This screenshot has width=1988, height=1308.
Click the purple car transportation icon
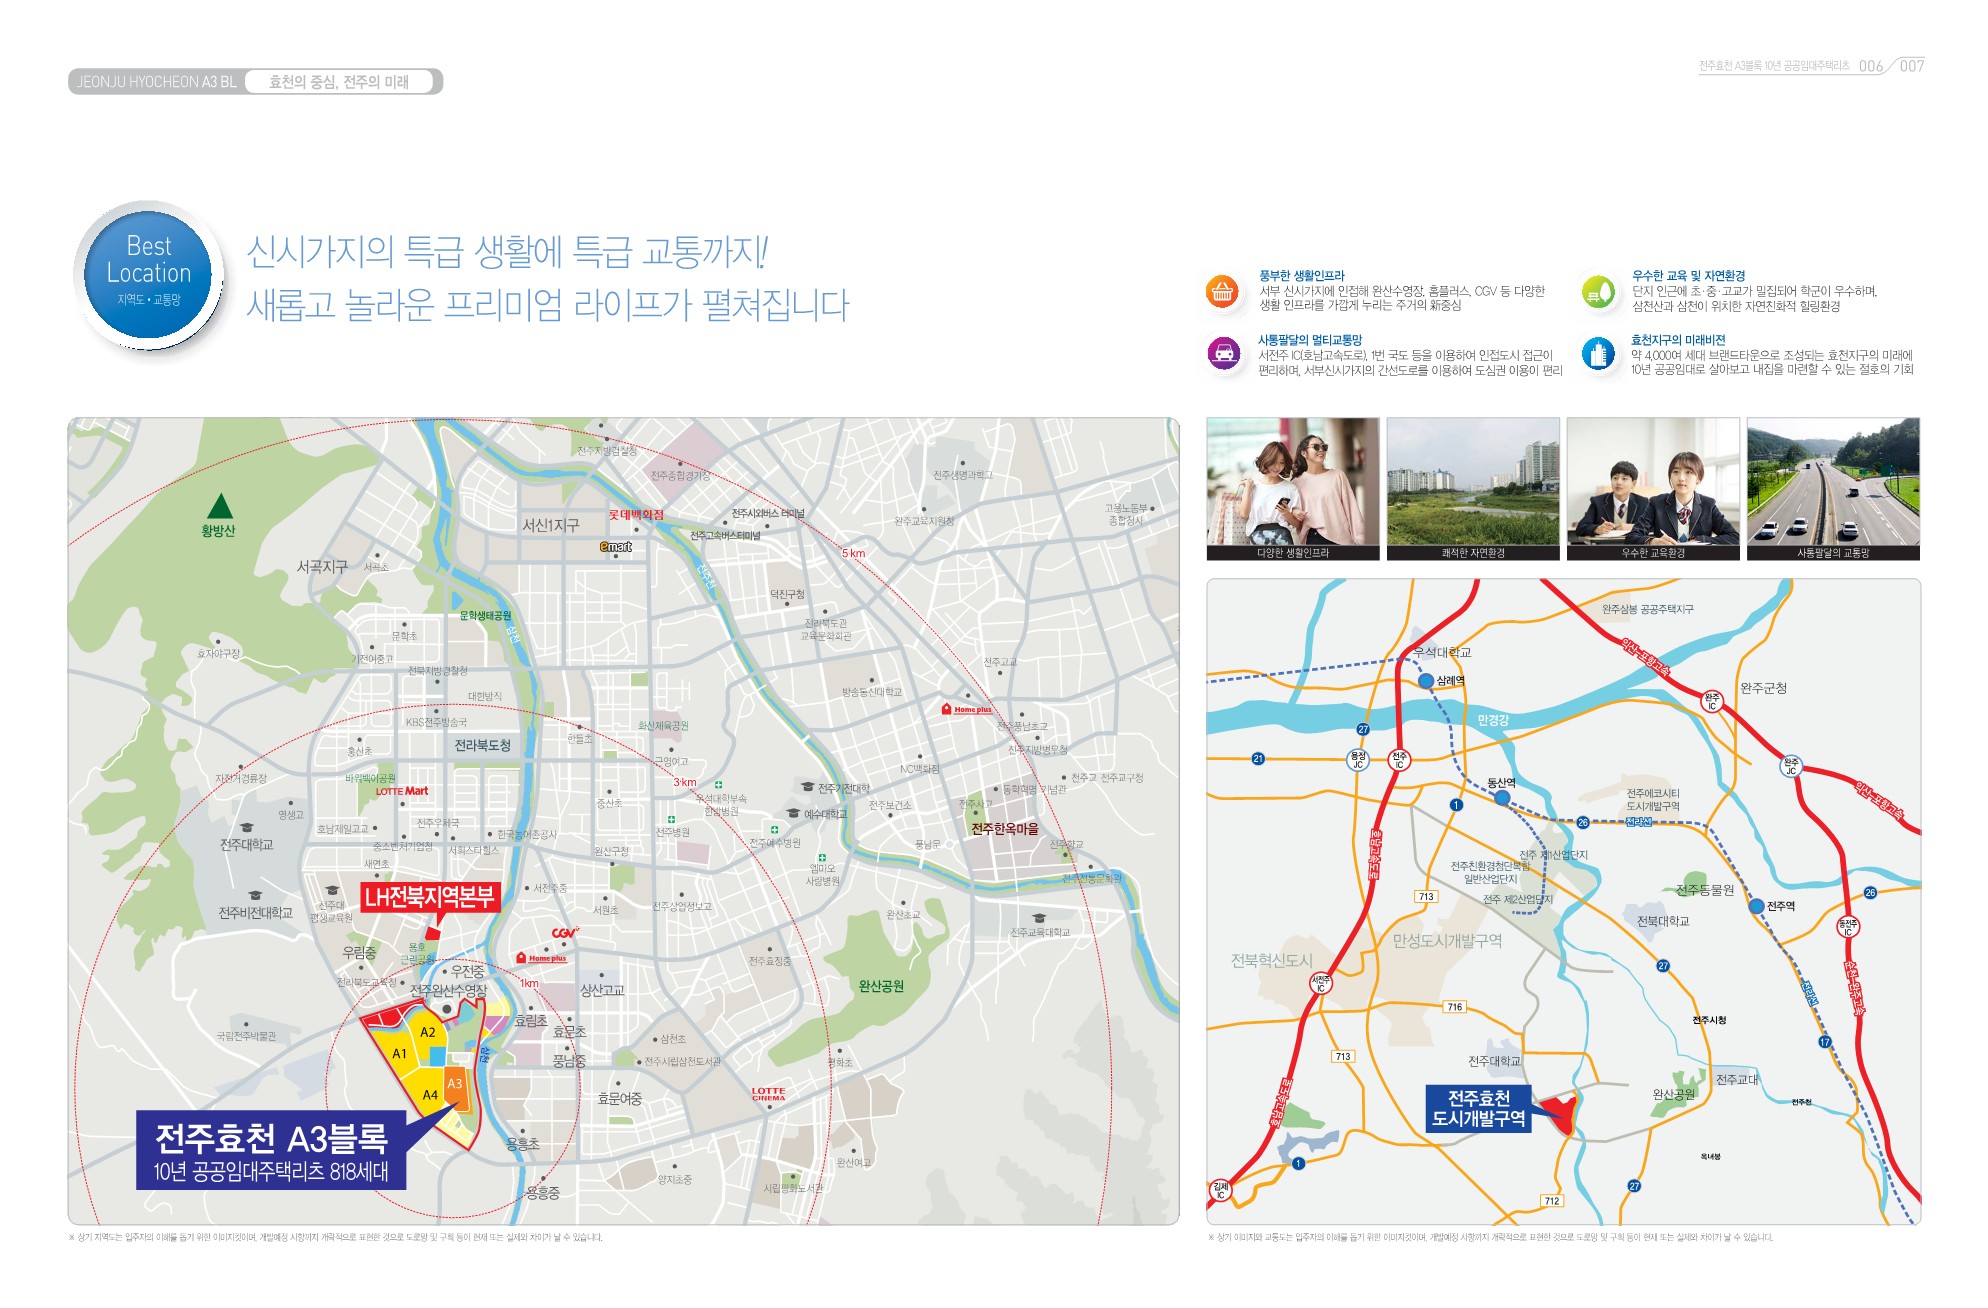pos(1223,353)
